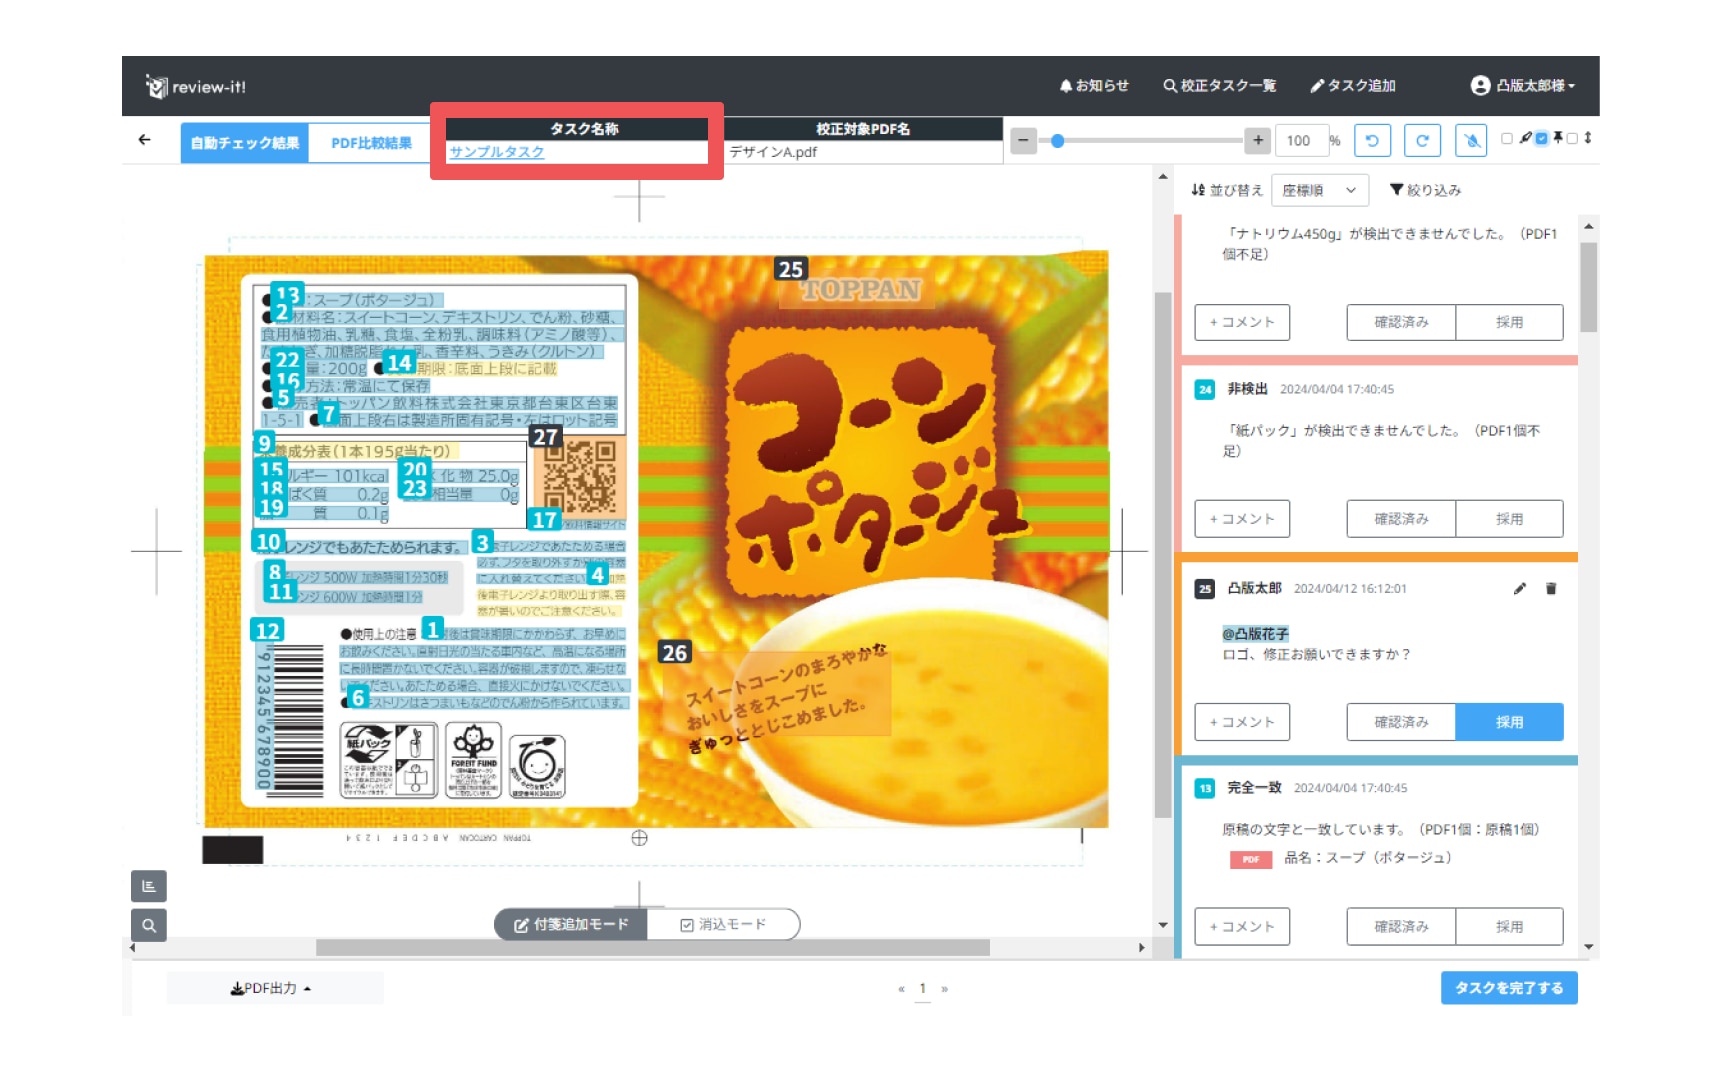Image resolution: width=1720 pixels, height=1072 pixels.
Task: Click the zoom slider handle
Action: click(1057, 141)
